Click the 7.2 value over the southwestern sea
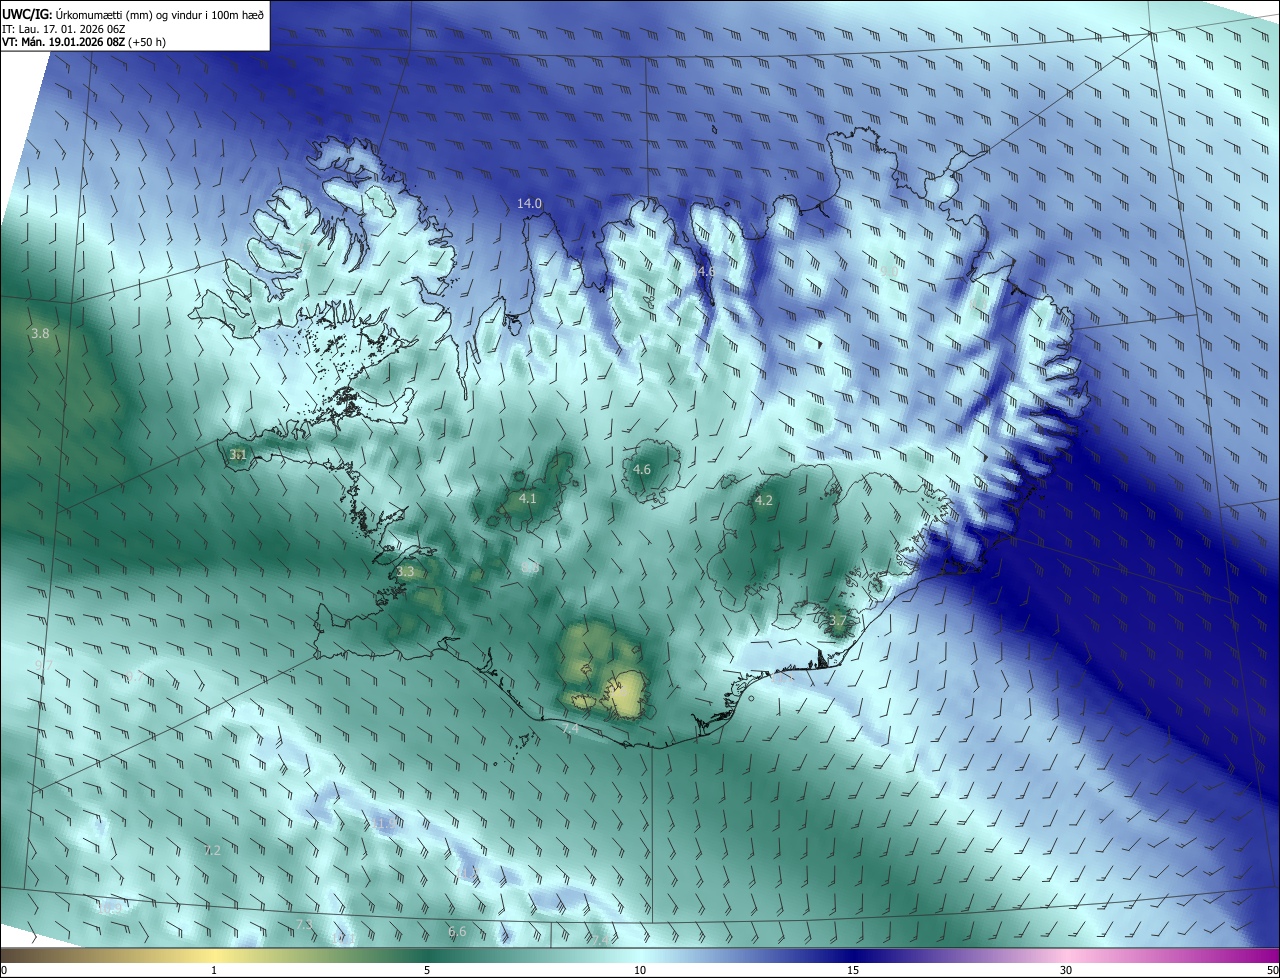The width and height of the screenshot is (1280, 978). tap(212, 850)
